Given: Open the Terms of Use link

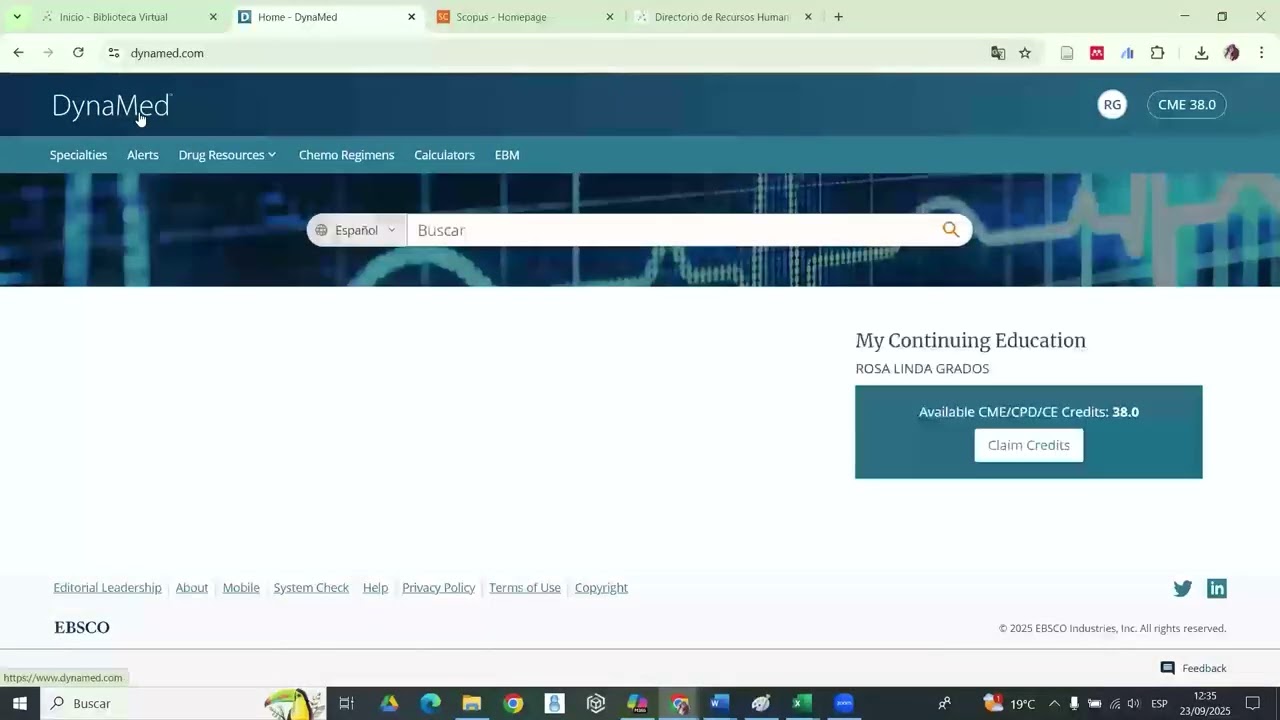Looking at the screenshot, I should 525,588.
